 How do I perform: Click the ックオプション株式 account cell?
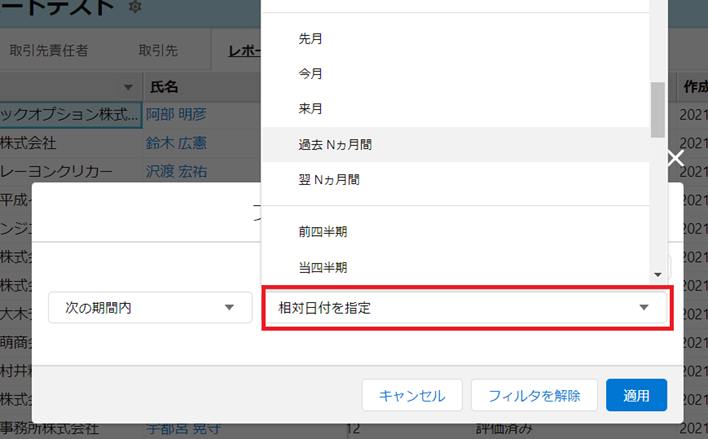pos(71,115)
